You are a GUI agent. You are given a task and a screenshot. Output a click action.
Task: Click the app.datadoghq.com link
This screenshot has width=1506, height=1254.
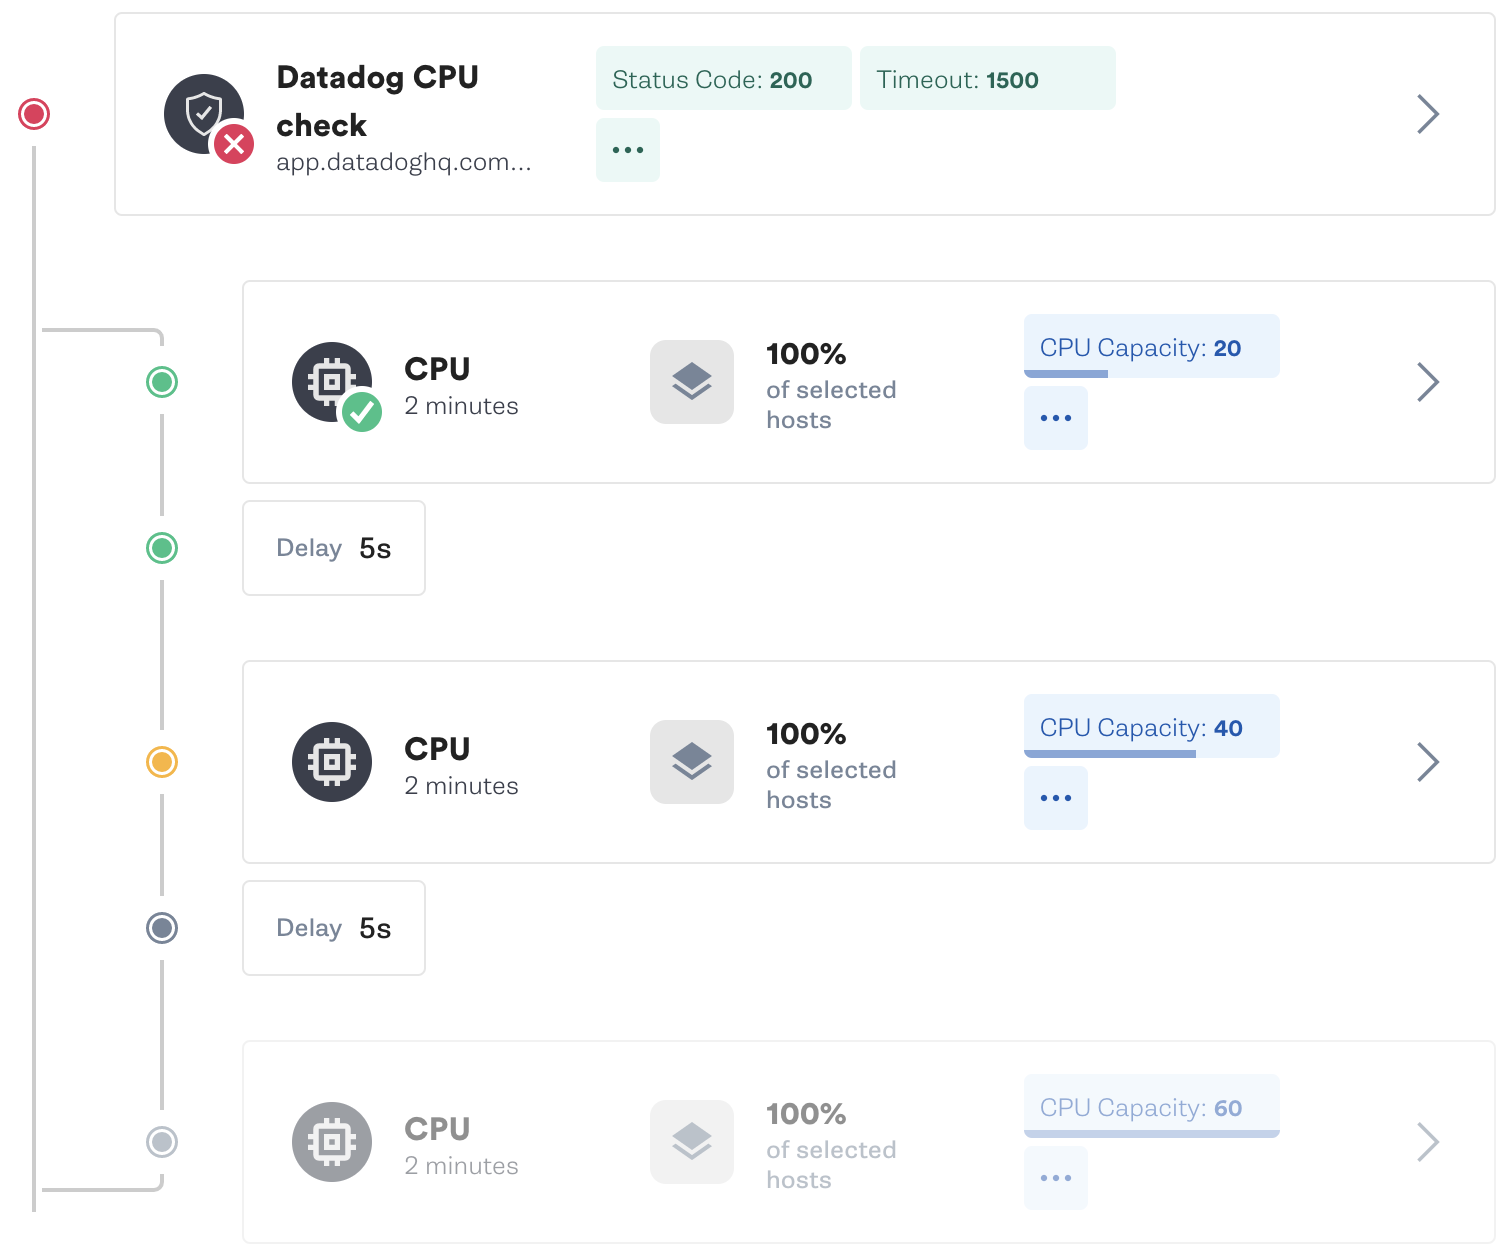(404, 162)
